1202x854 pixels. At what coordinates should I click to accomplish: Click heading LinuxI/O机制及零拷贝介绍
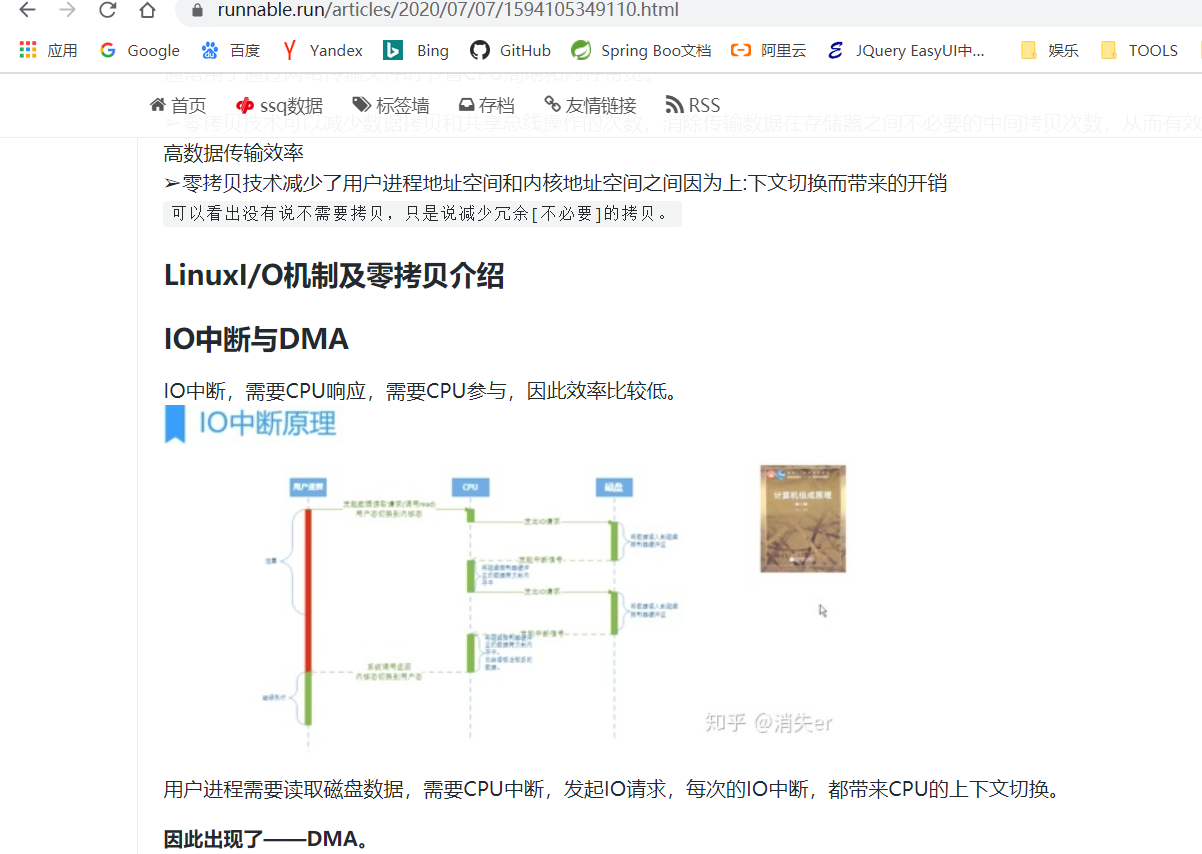pos(334,275)
